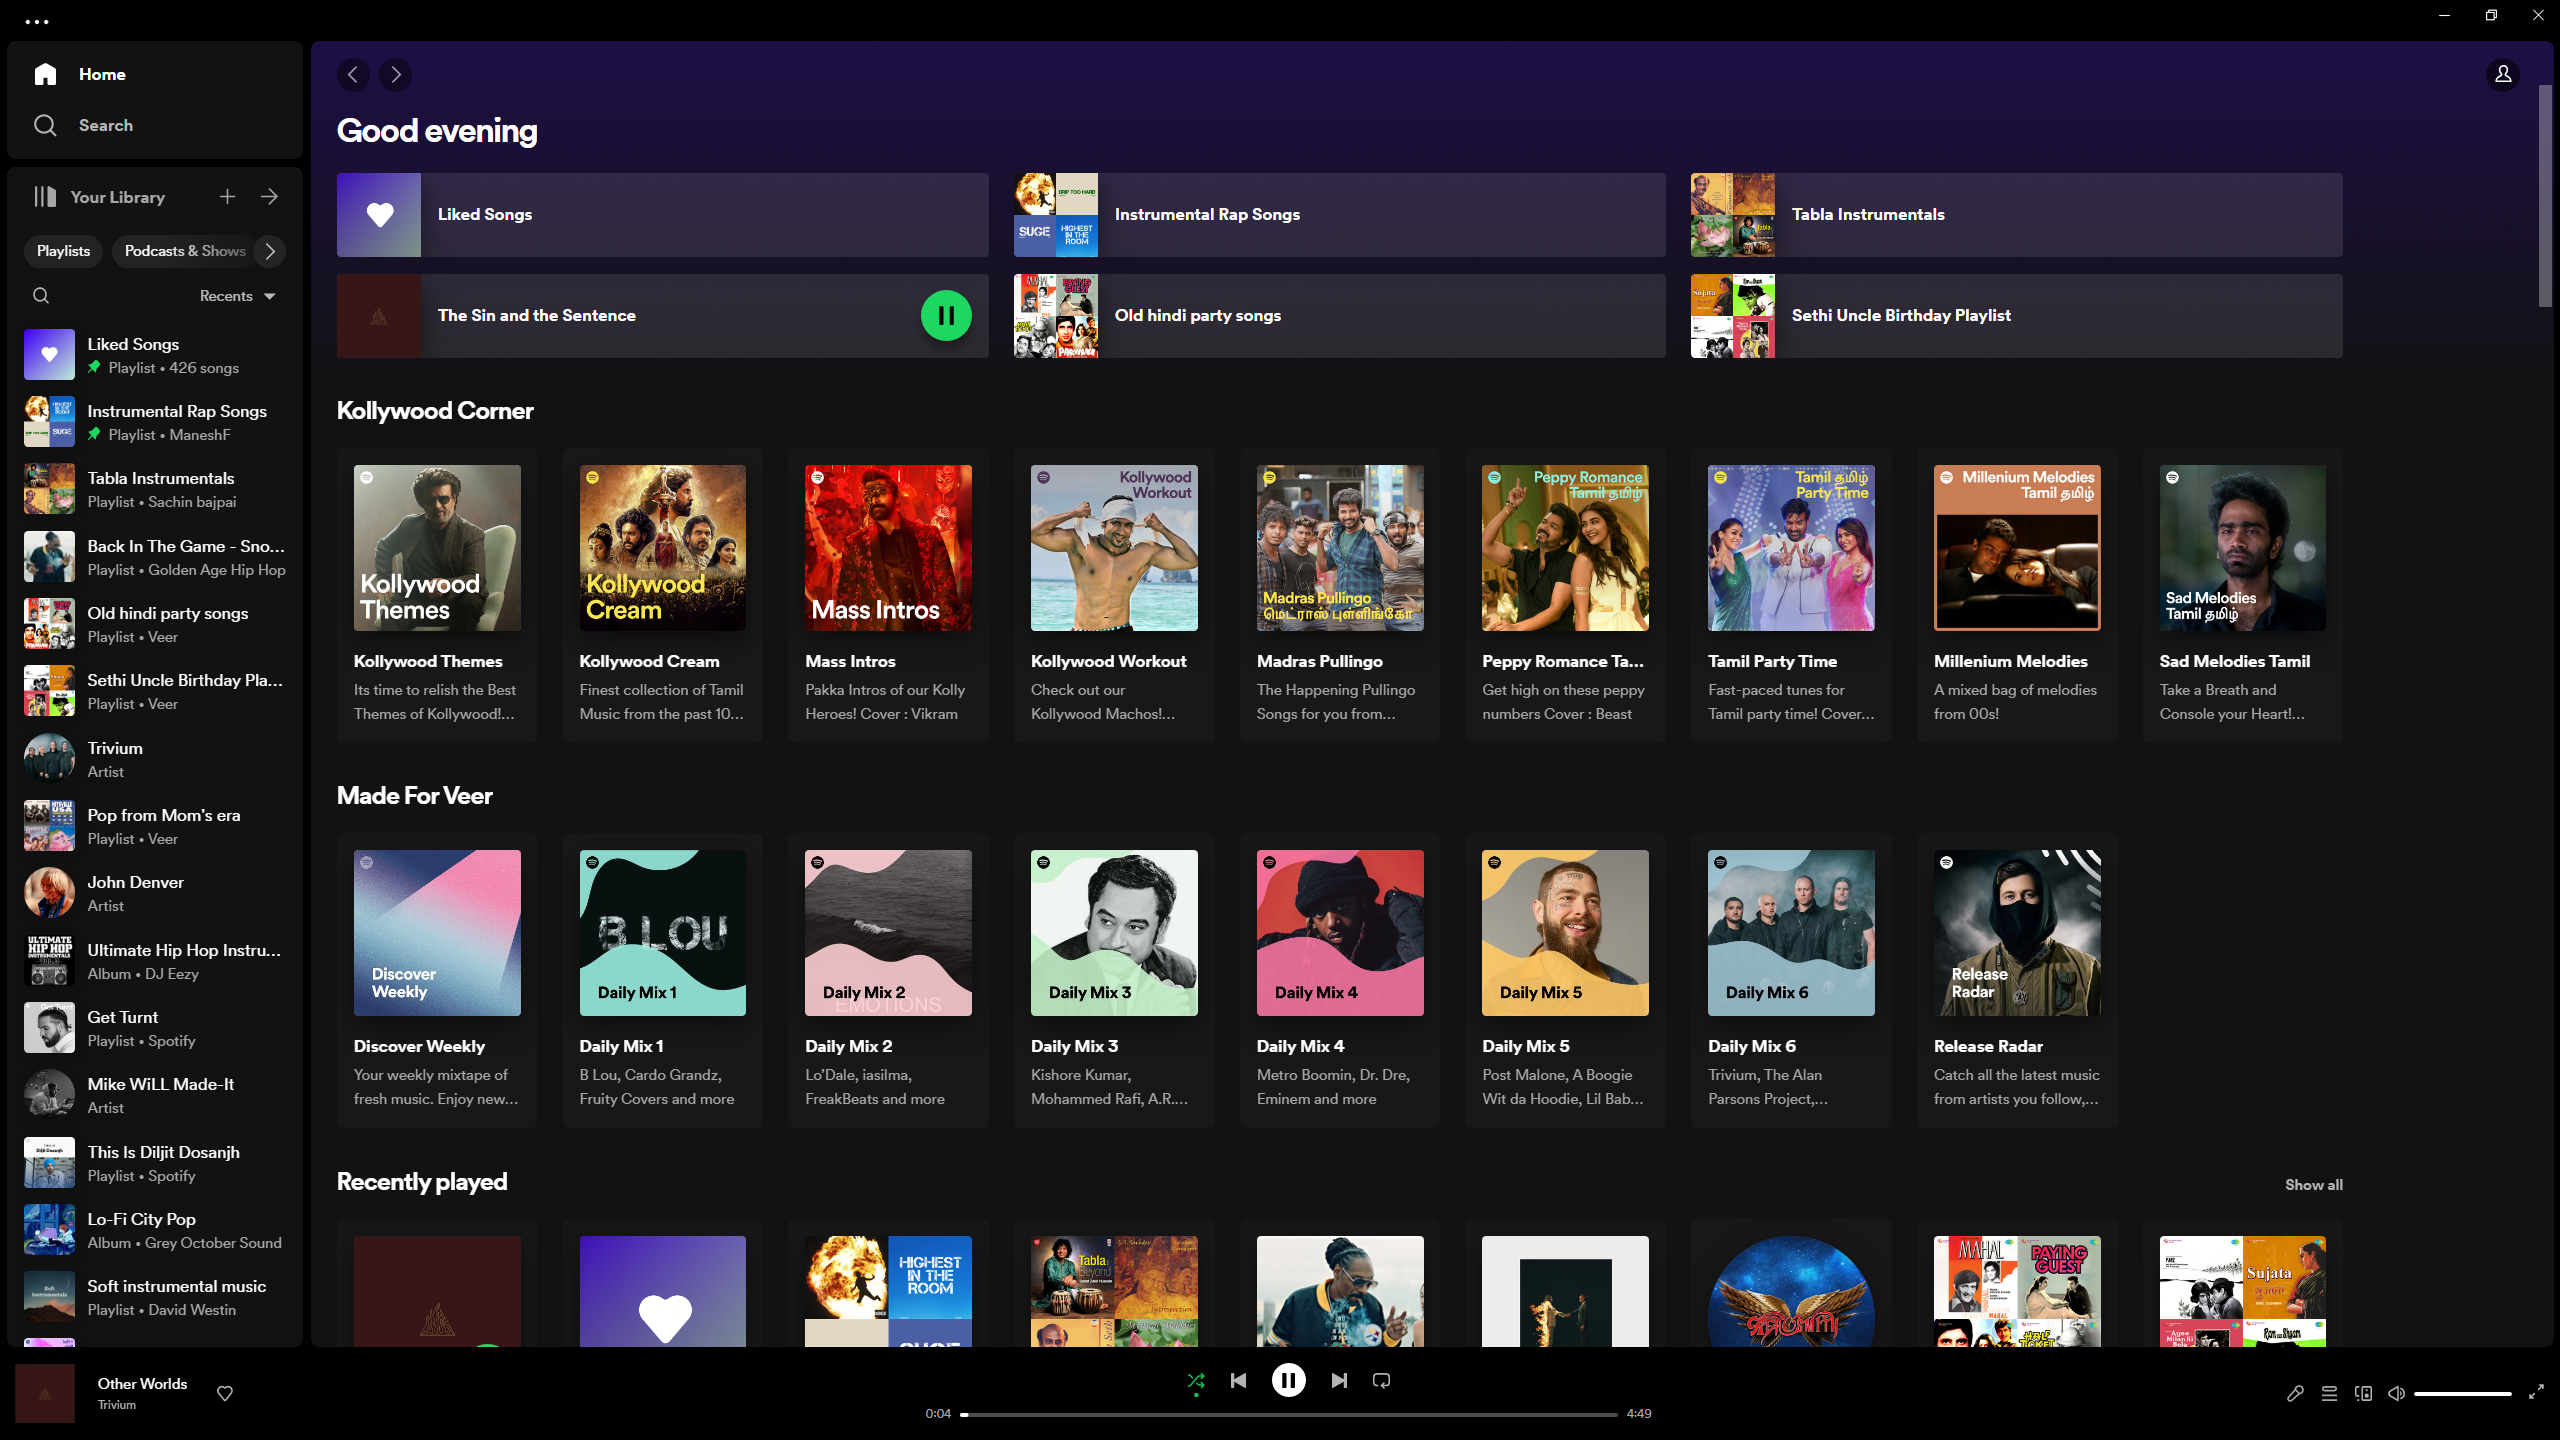Toggle shuffle playback
This screenshot has width=2560, height=1440.
1196,1381
